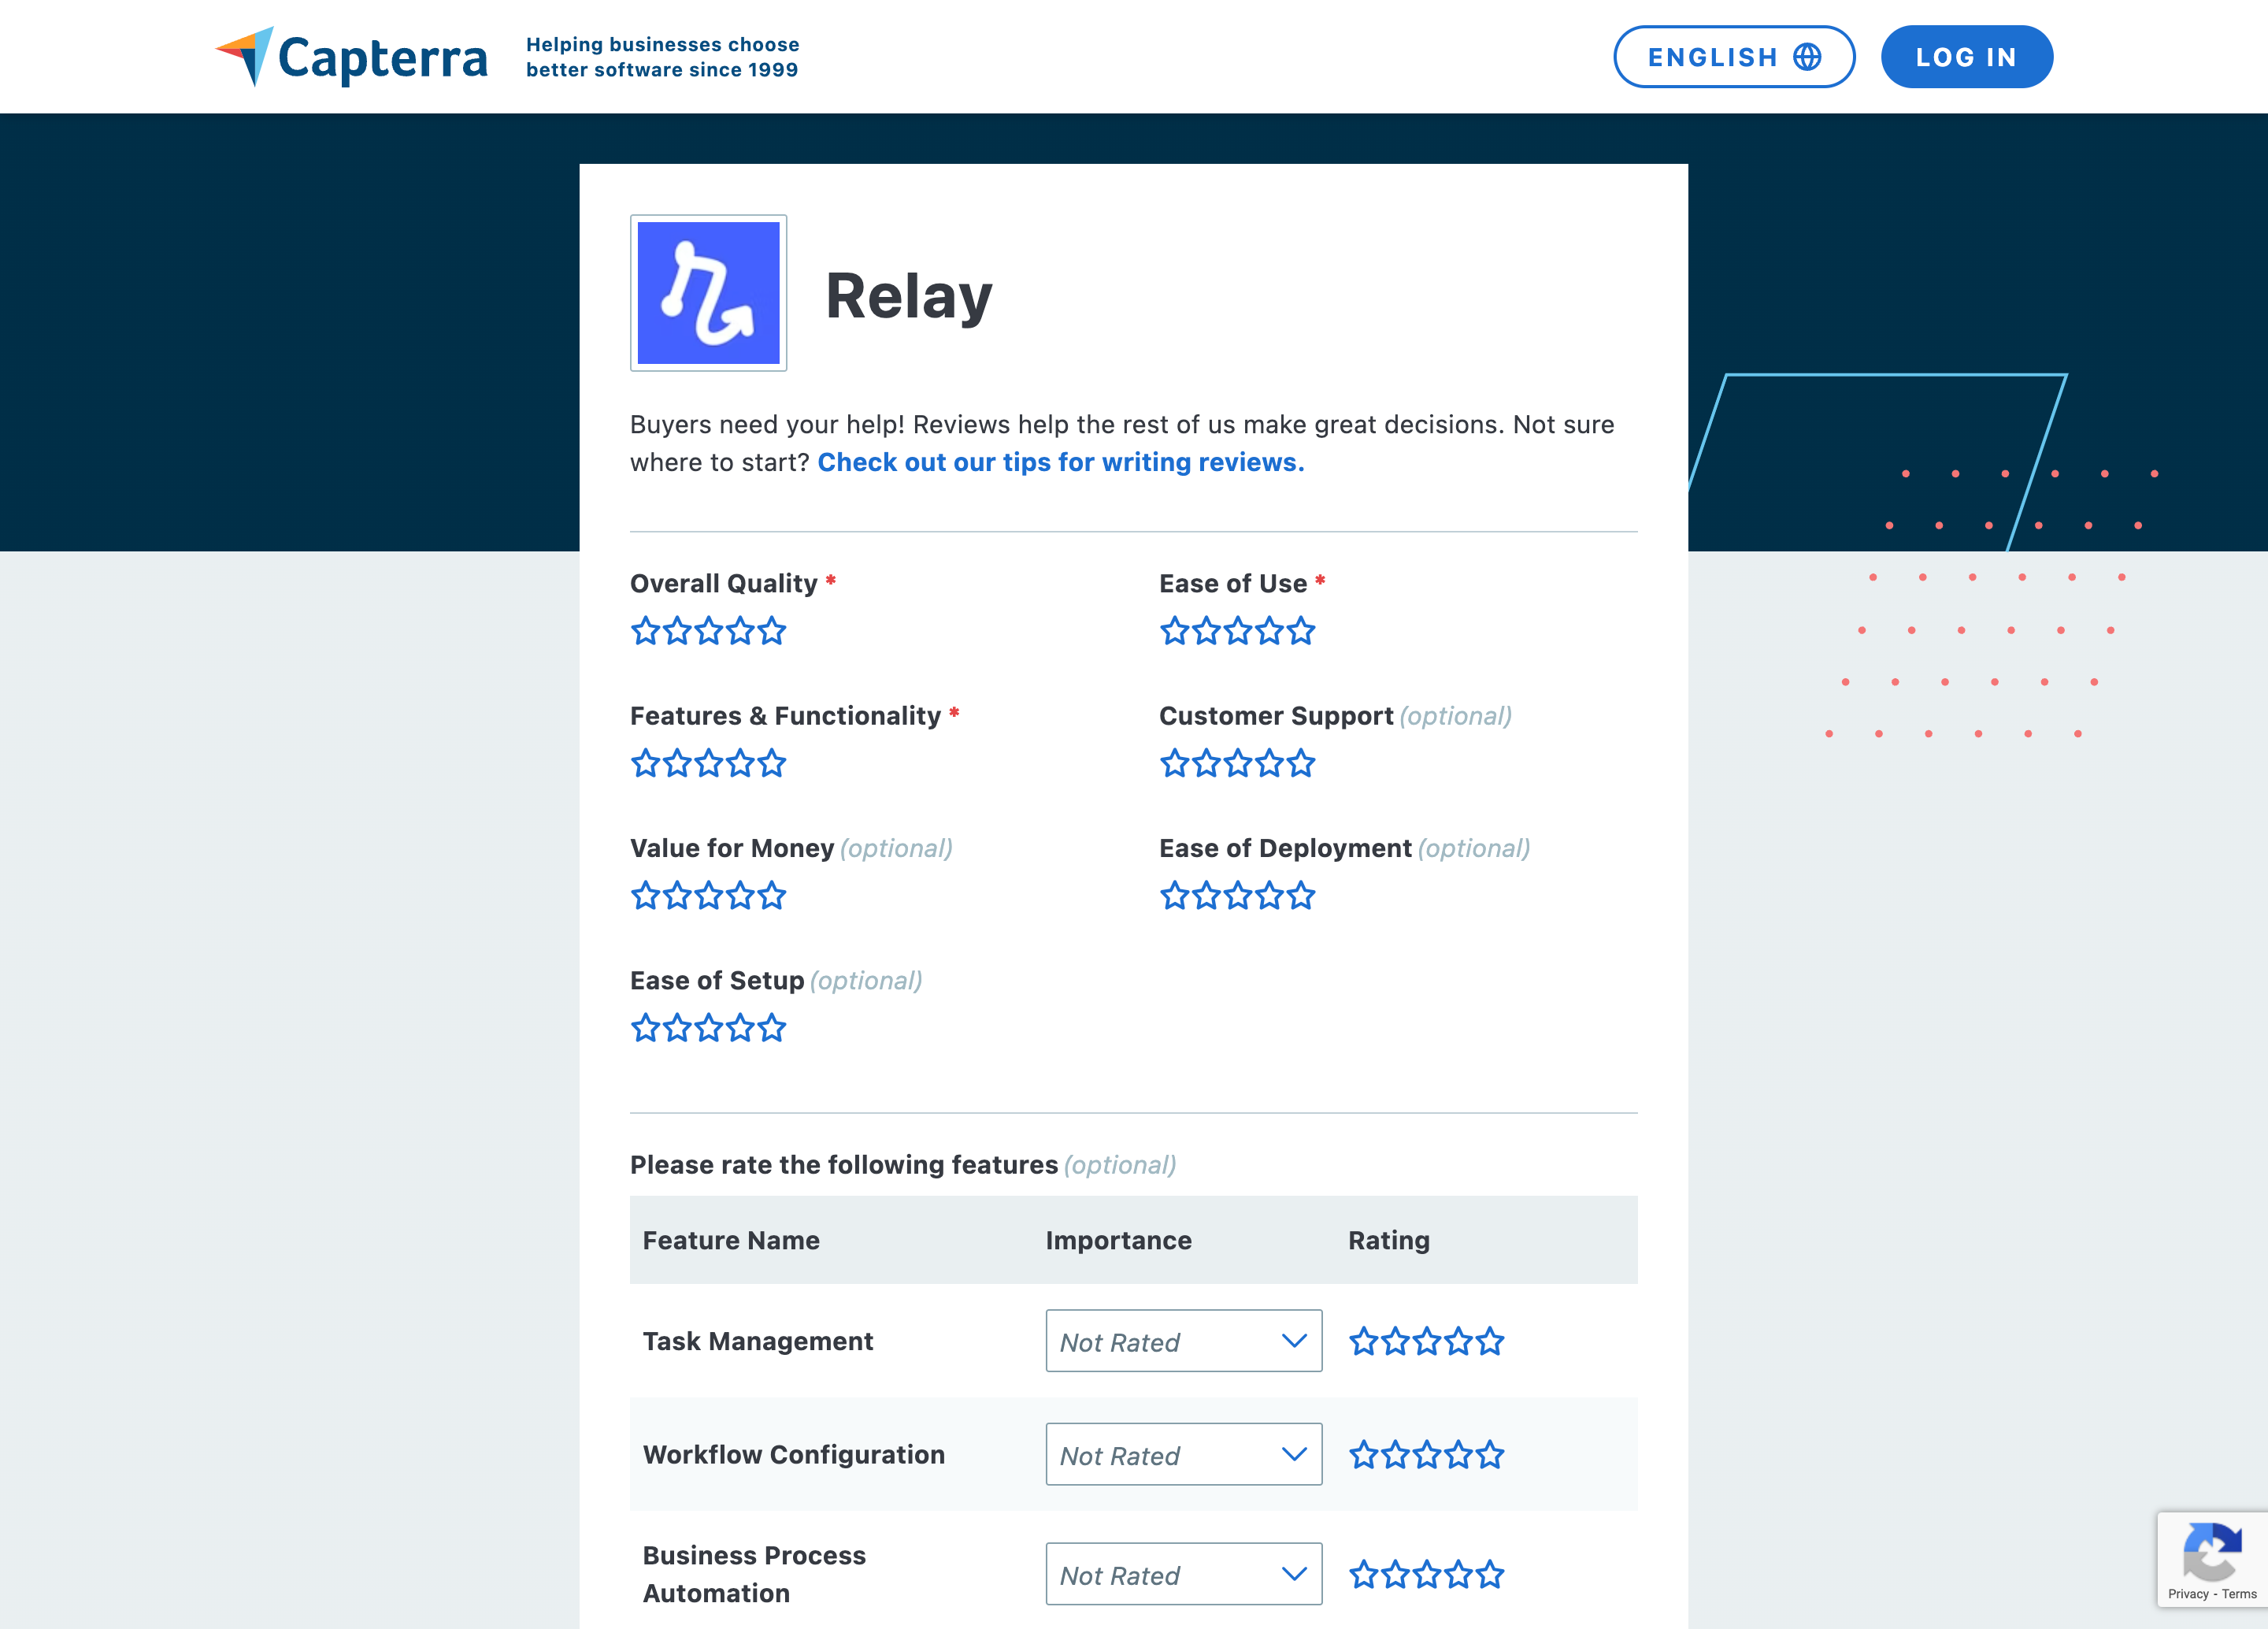Rate Workflow Configuration five stars
This screenshot has height=1629, width=2268.
point(1490,1455)
